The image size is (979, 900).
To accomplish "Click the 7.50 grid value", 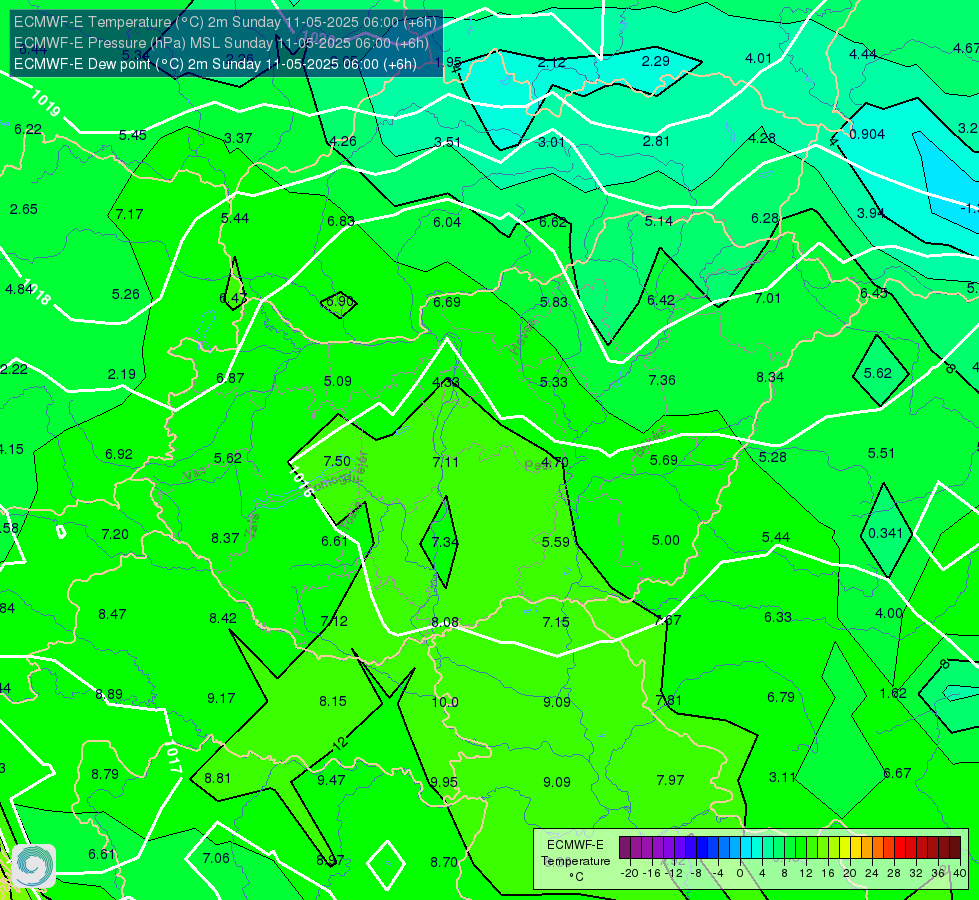I will pyautogui.click(x=337, y=461).
